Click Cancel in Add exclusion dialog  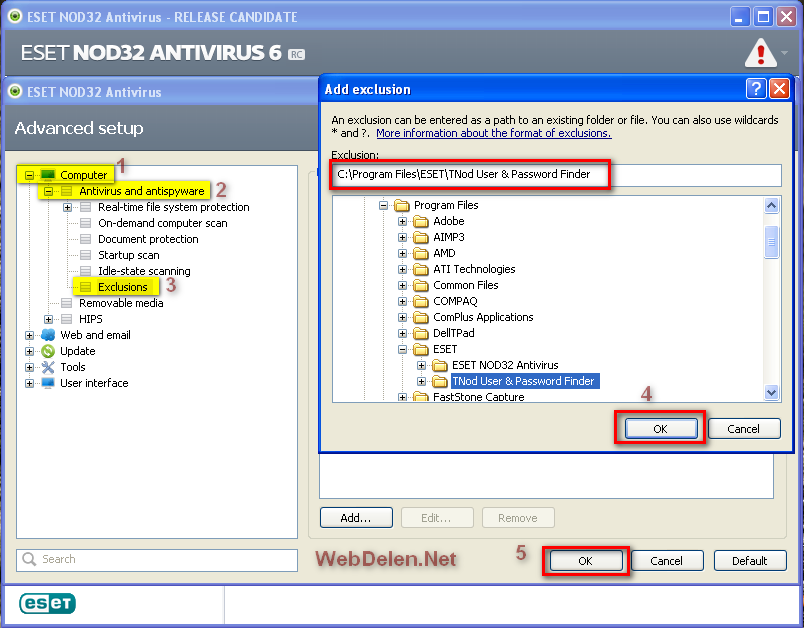(743, 429)
